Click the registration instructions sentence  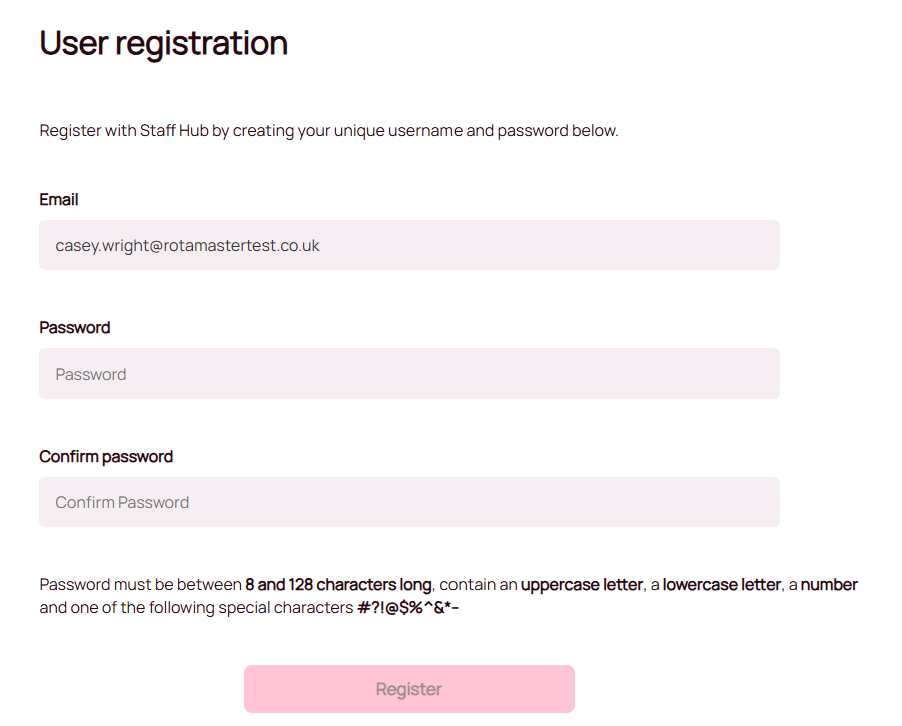tap(328, 130)
